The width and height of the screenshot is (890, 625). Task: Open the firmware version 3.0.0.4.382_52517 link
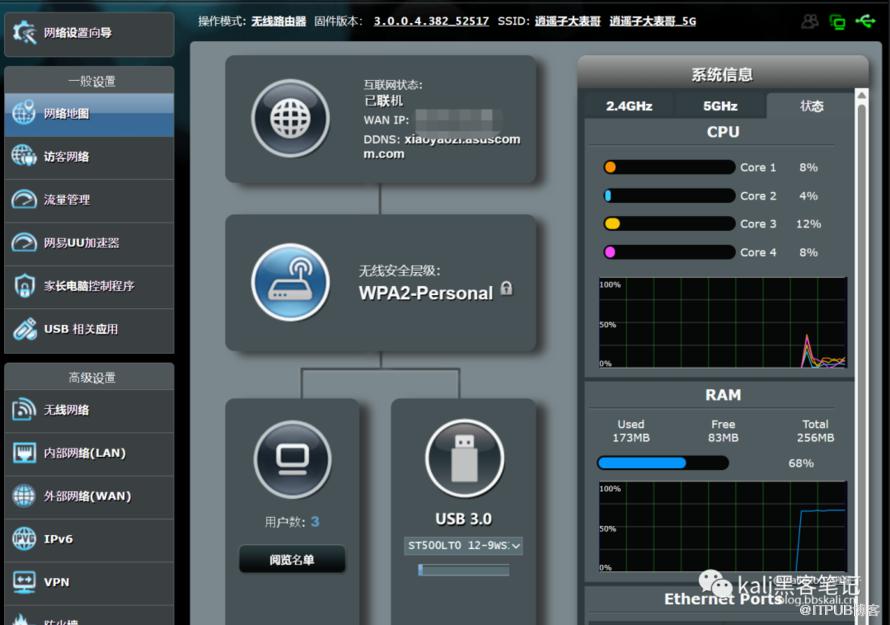(x=431, y=21)
